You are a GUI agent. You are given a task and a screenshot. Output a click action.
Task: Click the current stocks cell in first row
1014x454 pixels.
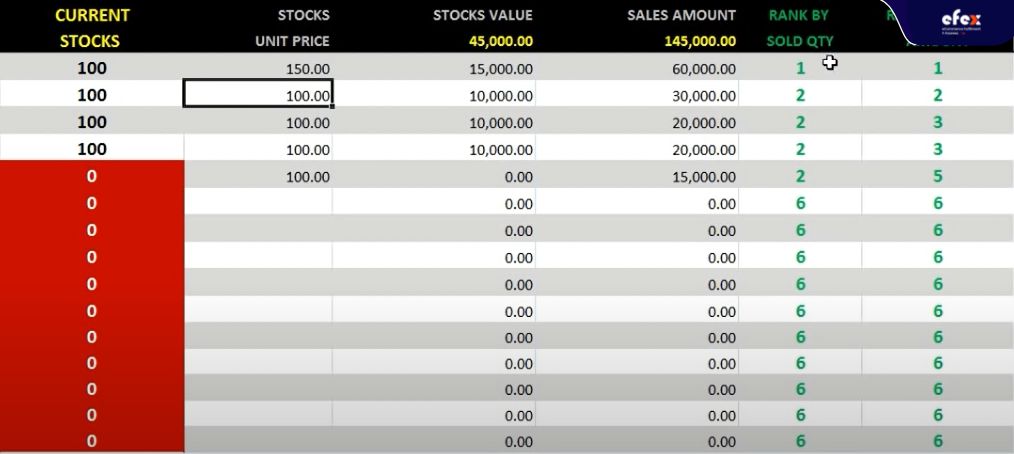click(x=92, y=68)
